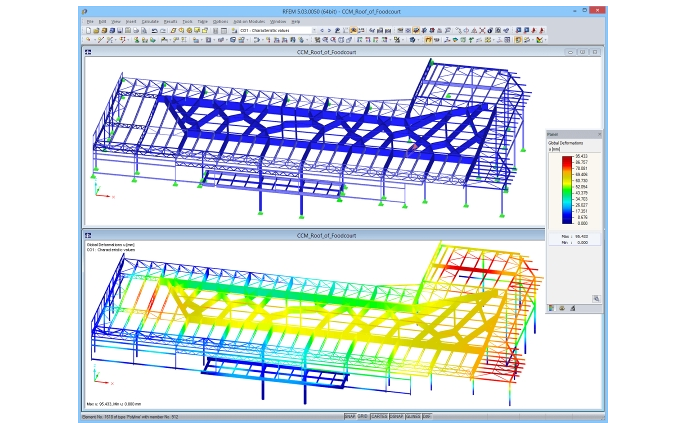Viewport: 686px width, 429px height.
Task: Click the Print preview toolbar icon
Action: pos(144,31)
